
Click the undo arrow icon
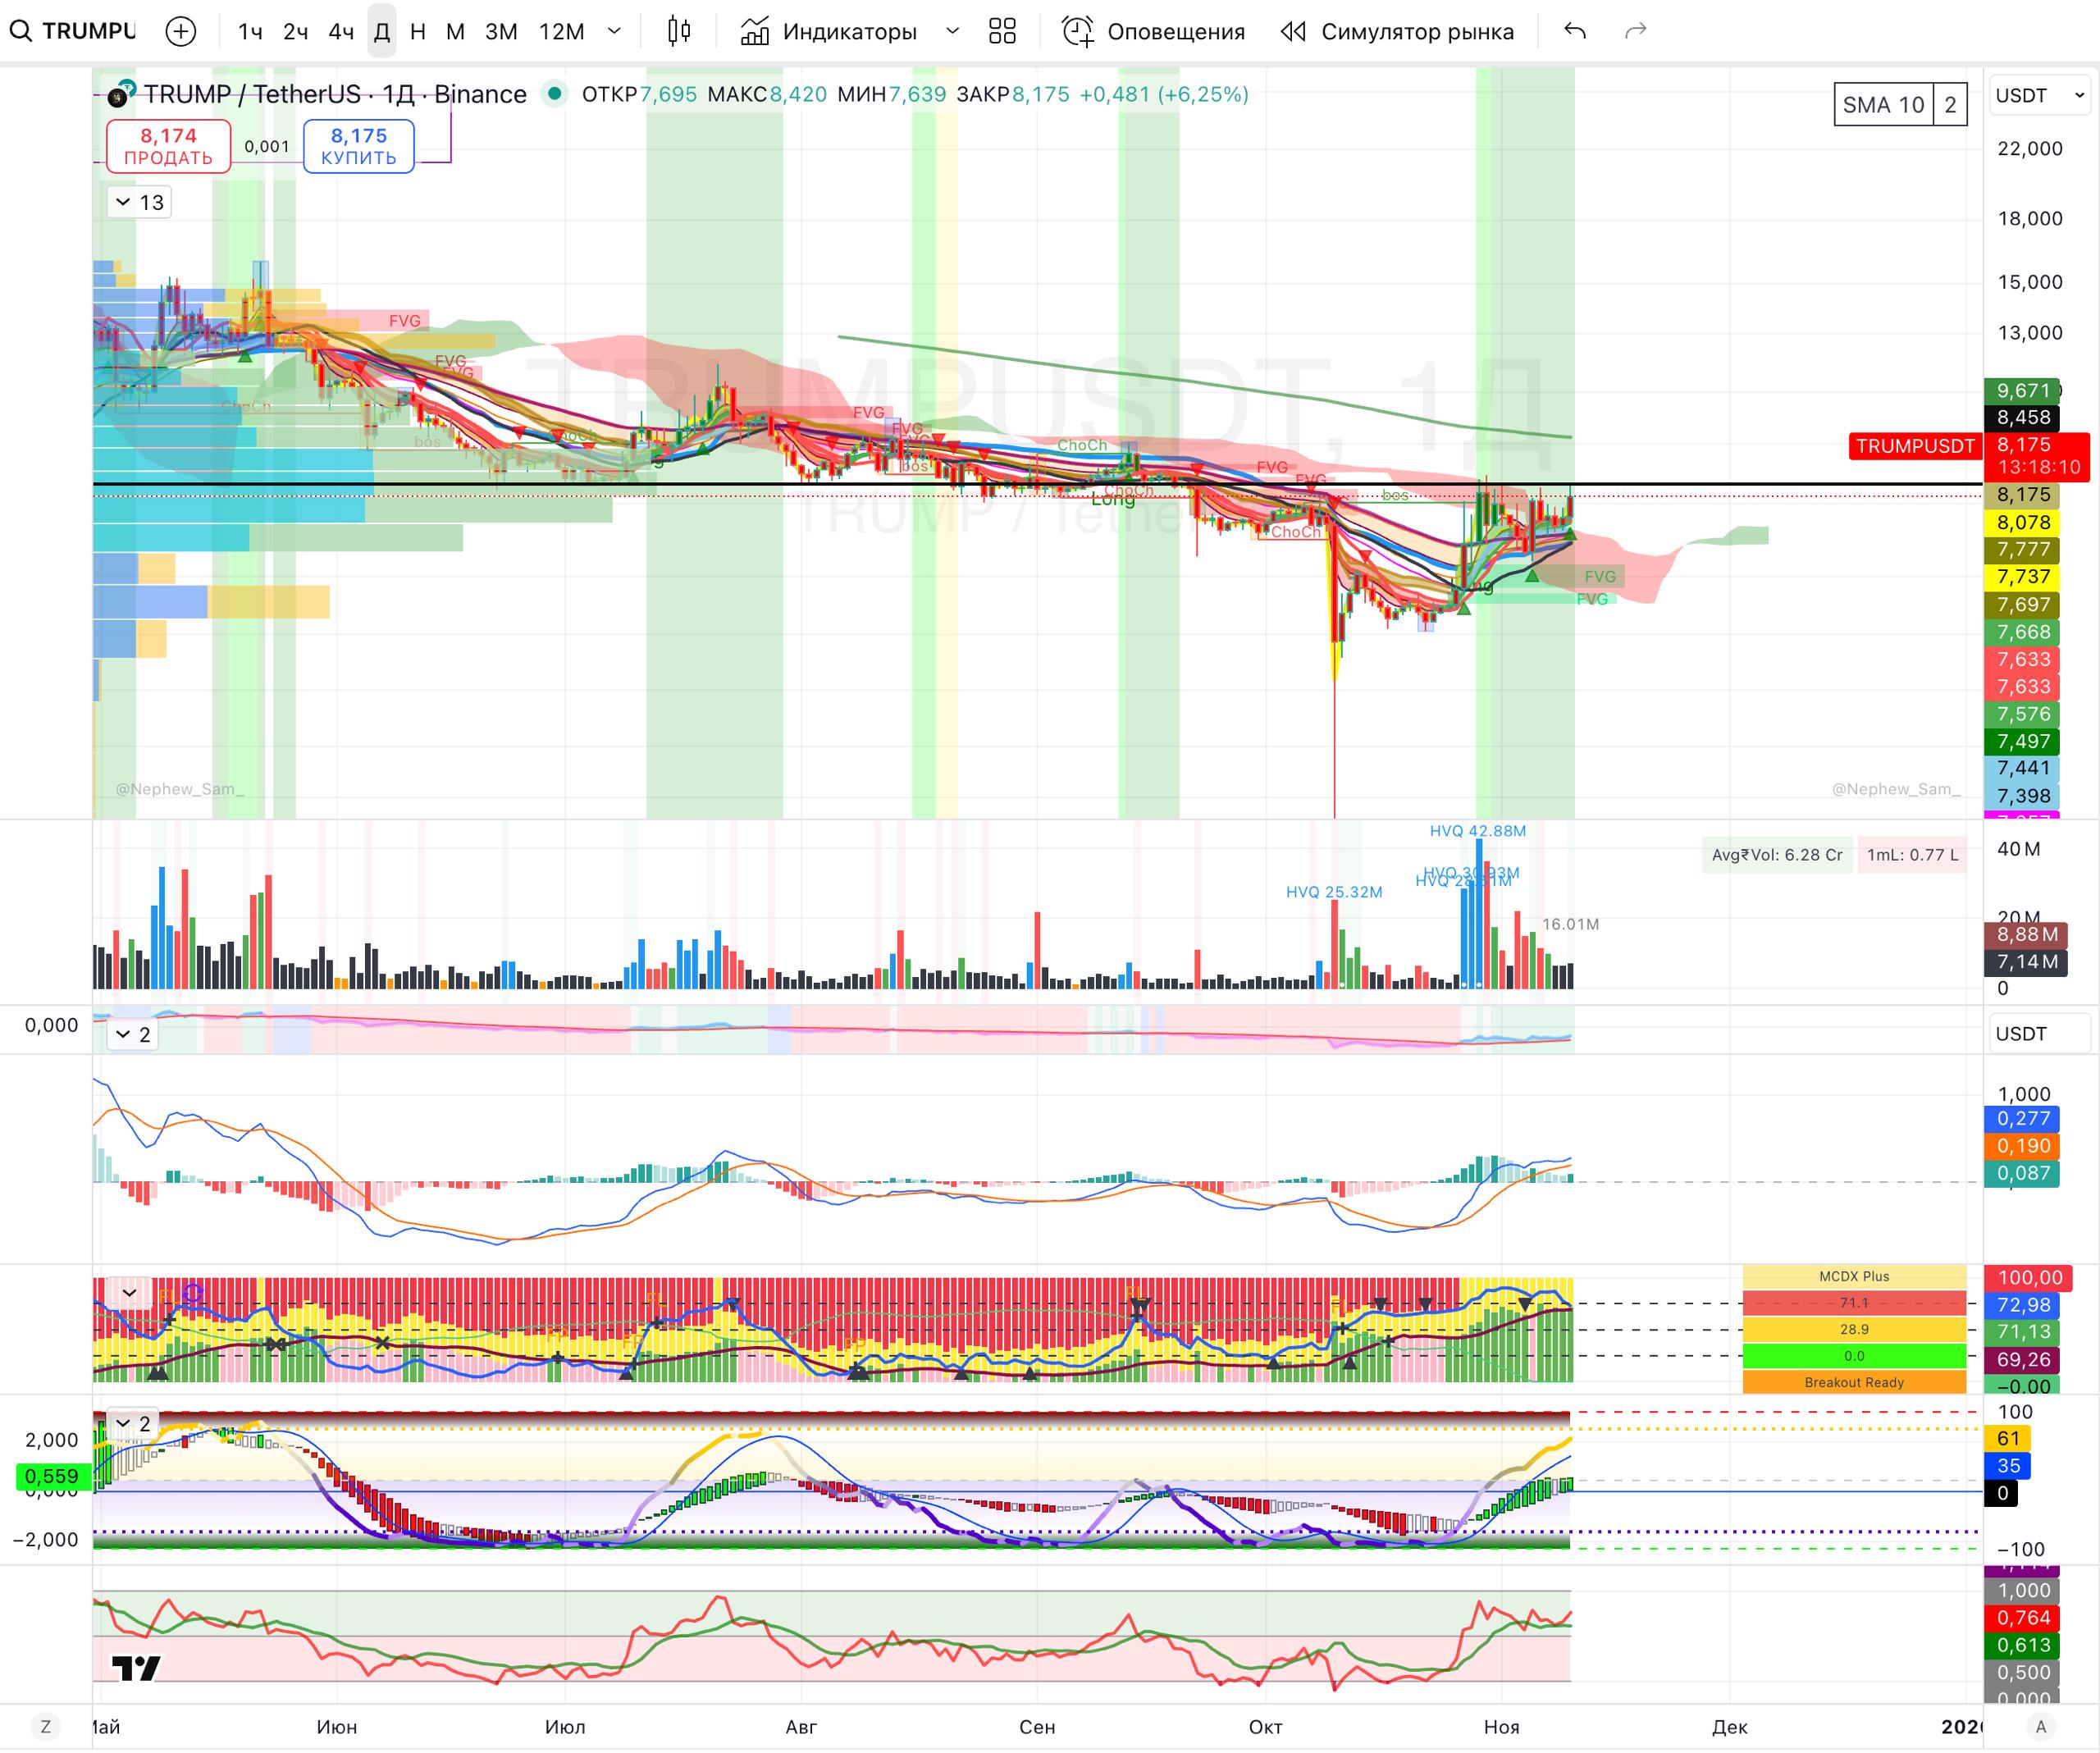1575,31
